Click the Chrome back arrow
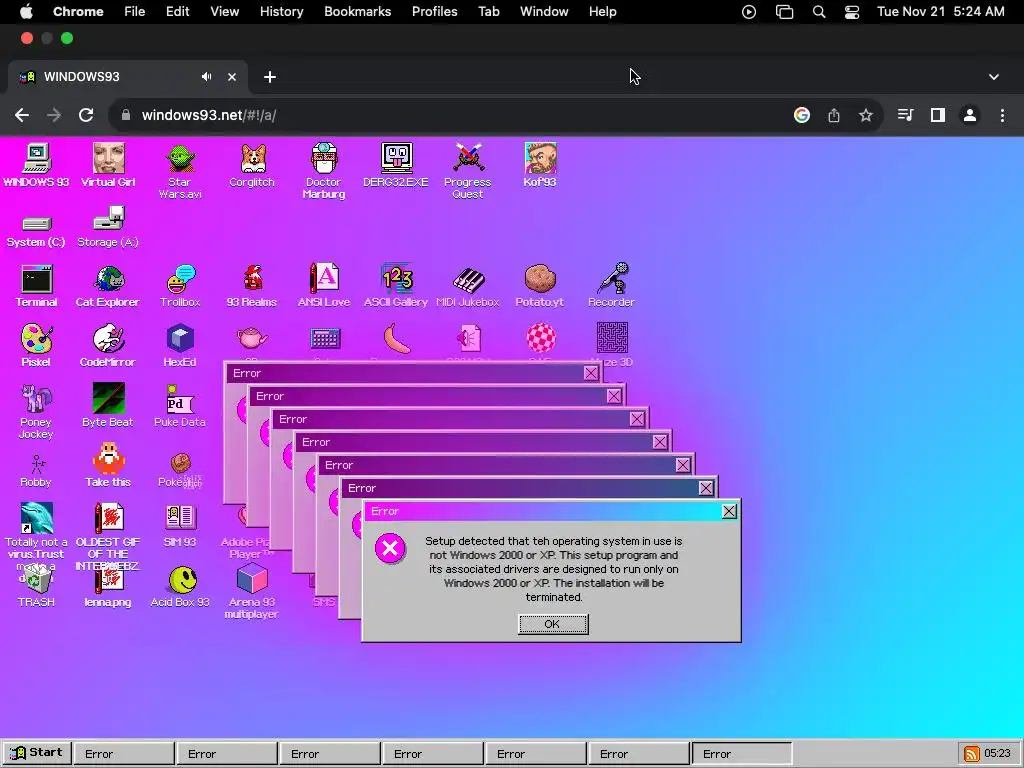Viewport: 1024px width, 768px height. (22, 116)
